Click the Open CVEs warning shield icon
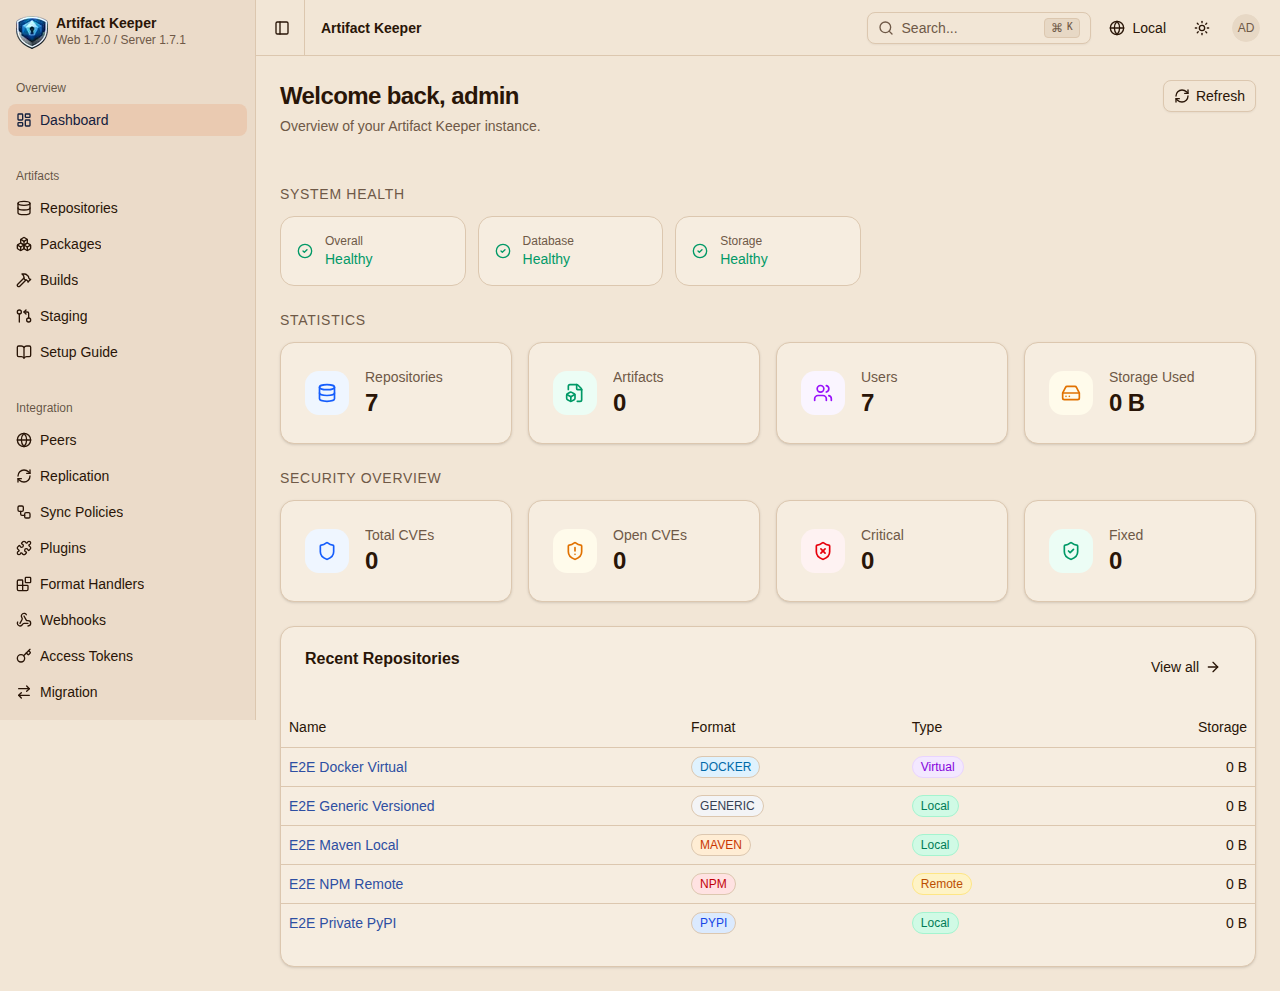This screenshot has width=1280, height=991. pos(575,551)
